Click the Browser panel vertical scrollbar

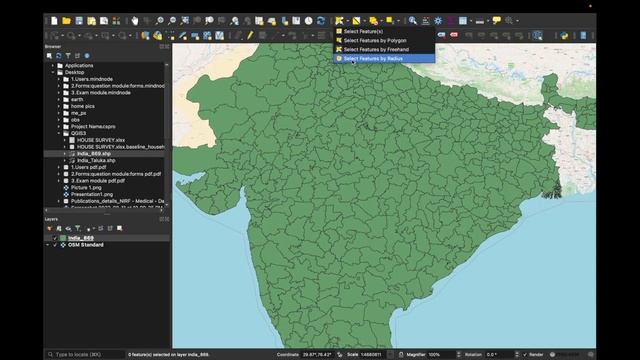click(167, 135)
